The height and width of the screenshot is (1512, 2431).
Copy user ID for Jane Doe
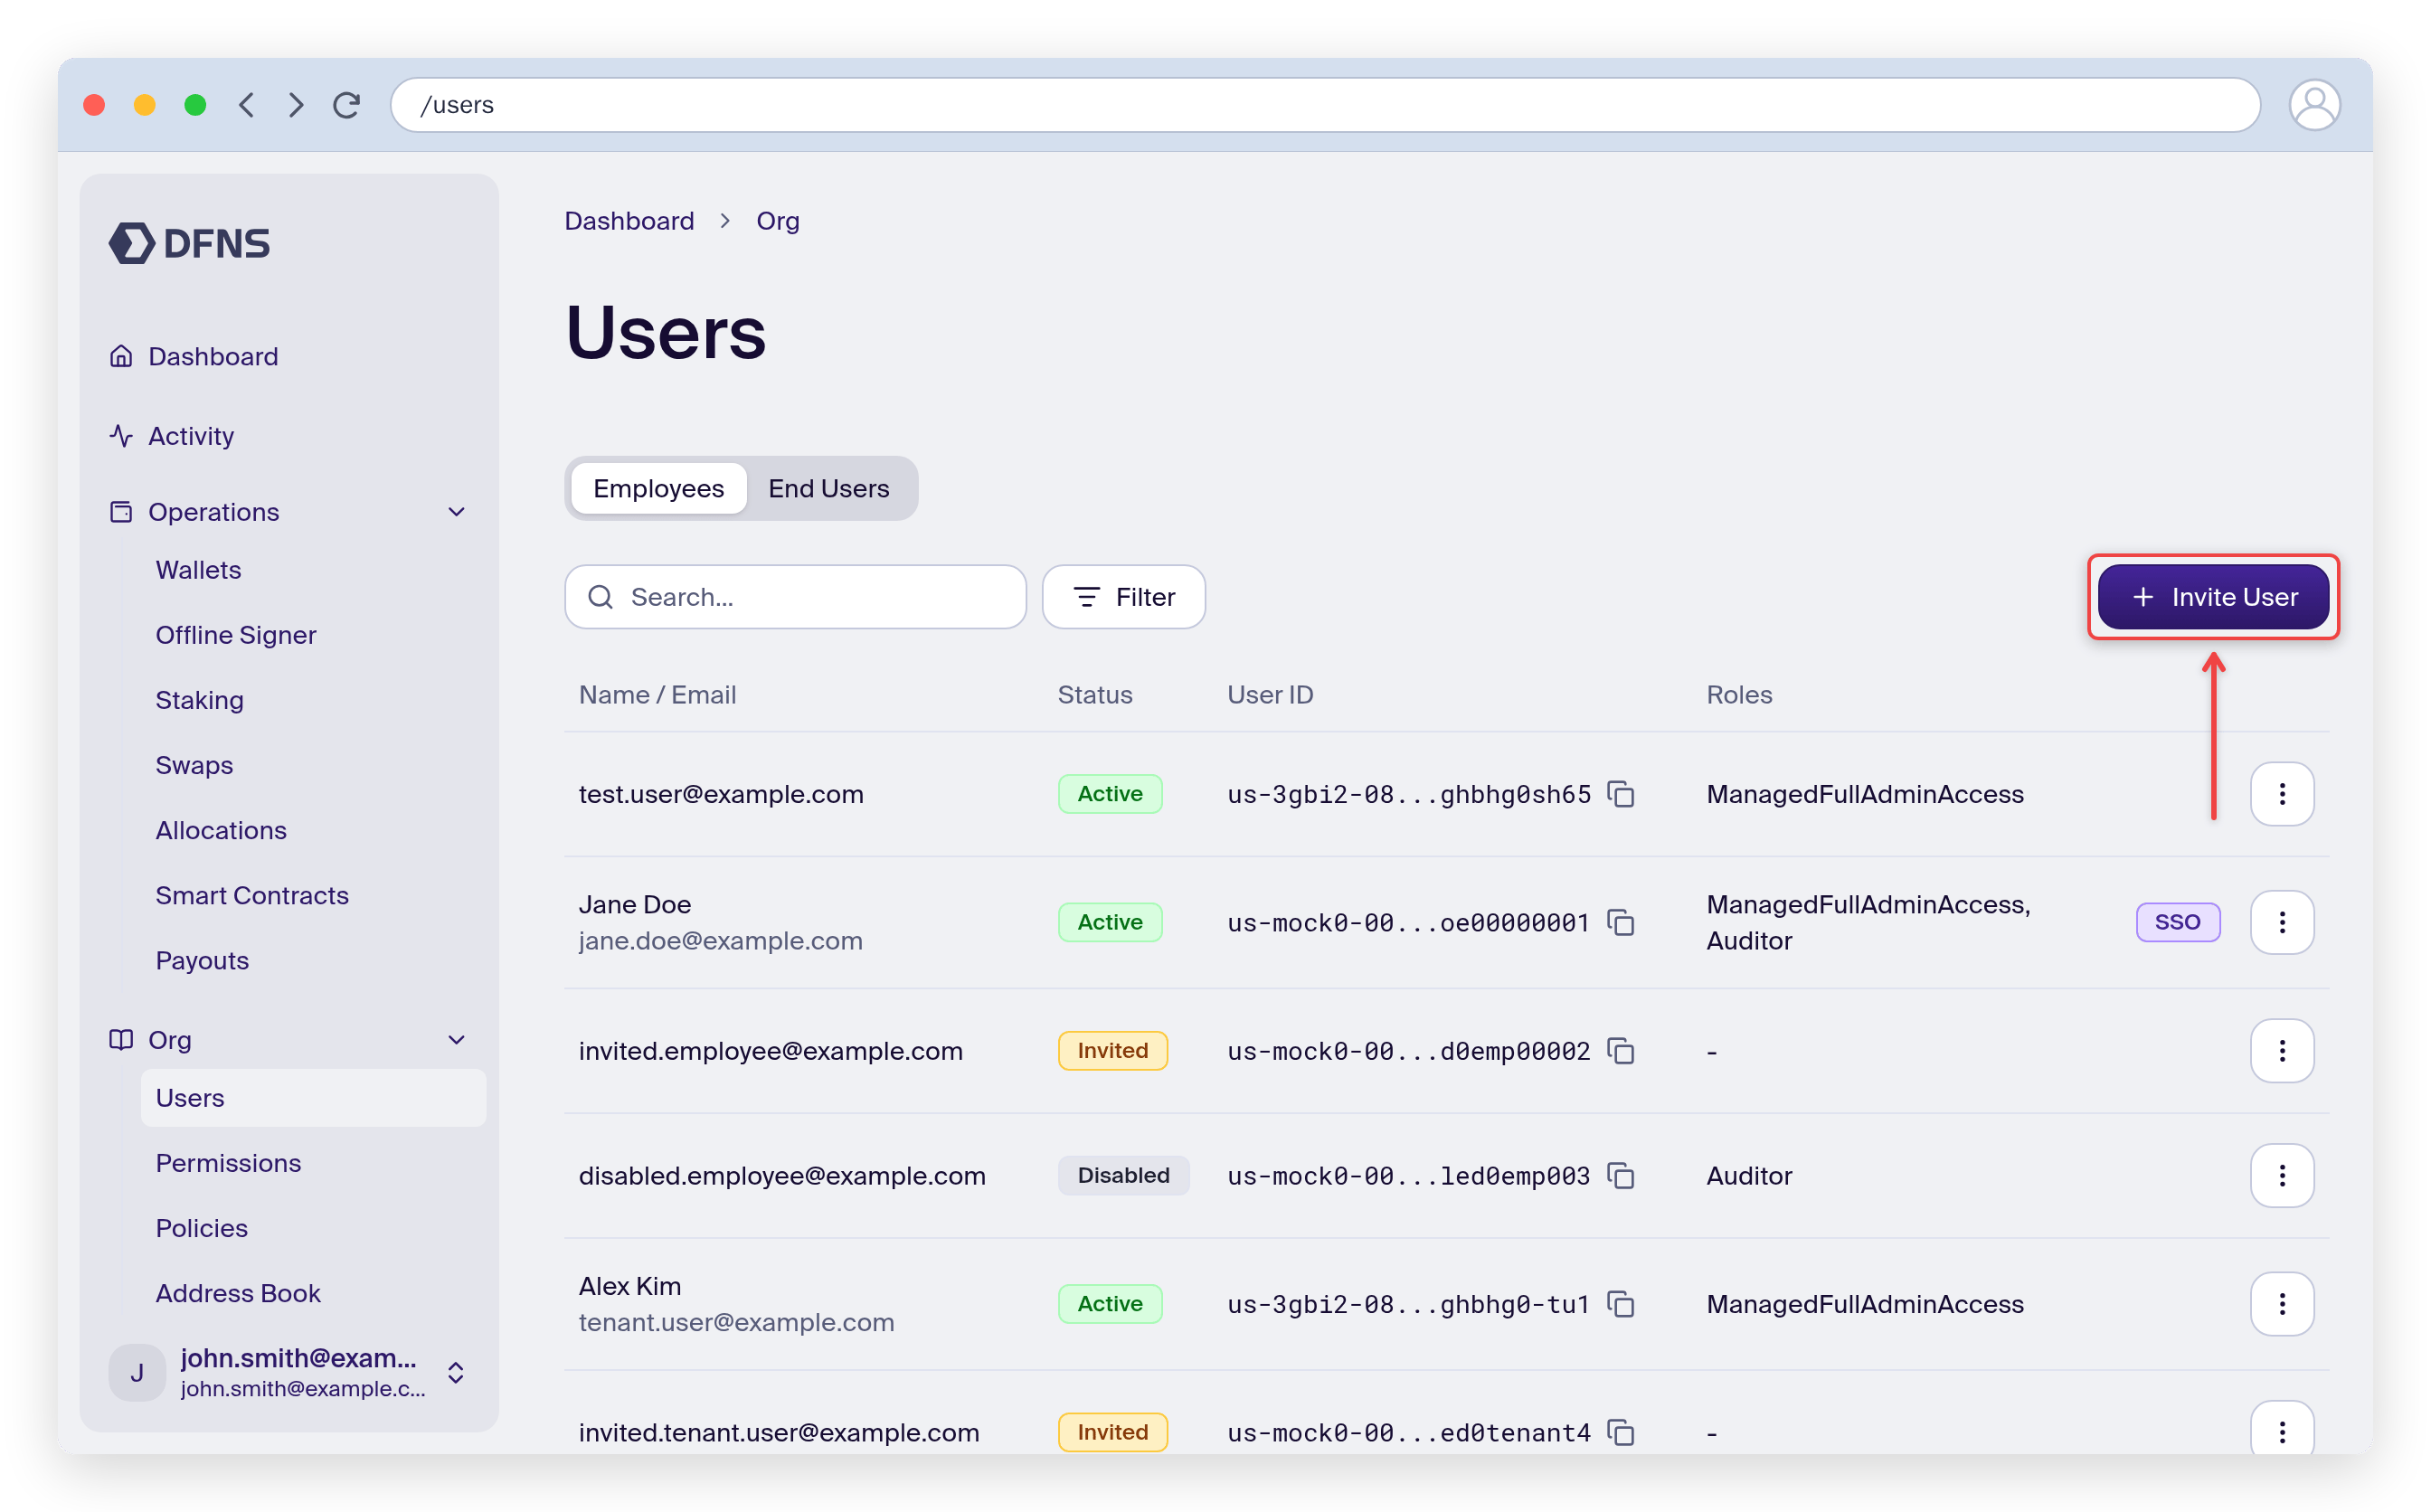pyautogui.click(x=1620, y=922)
